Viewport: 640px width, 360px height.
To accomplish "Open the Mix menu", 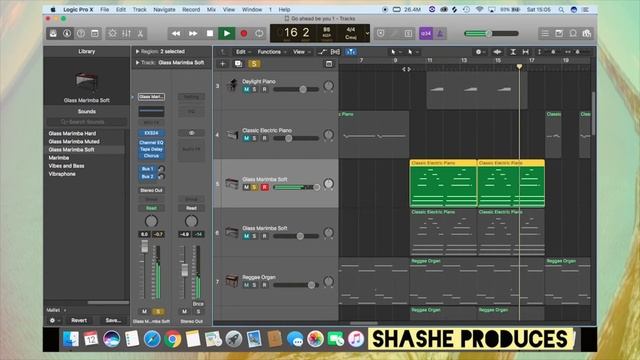I will point(211,9).
